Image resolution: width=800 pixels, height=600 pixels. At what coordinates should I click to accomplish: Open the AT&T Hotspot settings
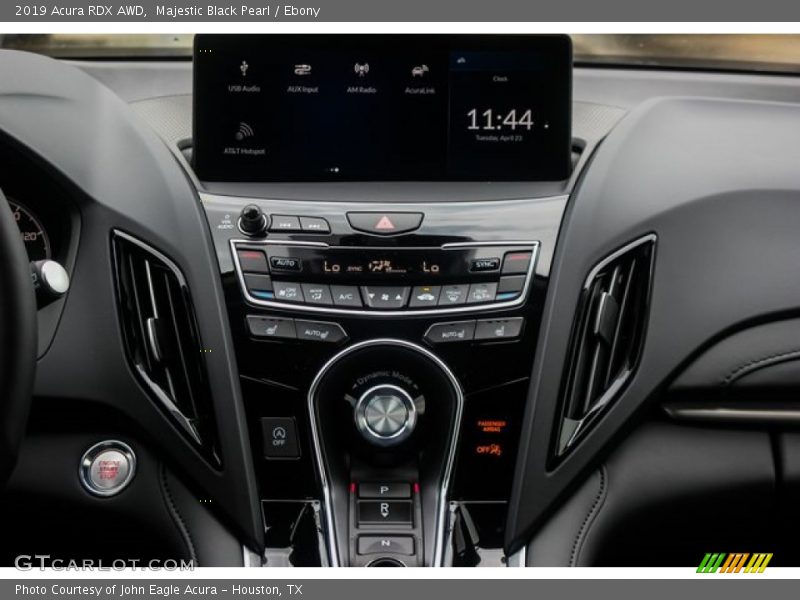pyautogui.click(x=243, y=137)
